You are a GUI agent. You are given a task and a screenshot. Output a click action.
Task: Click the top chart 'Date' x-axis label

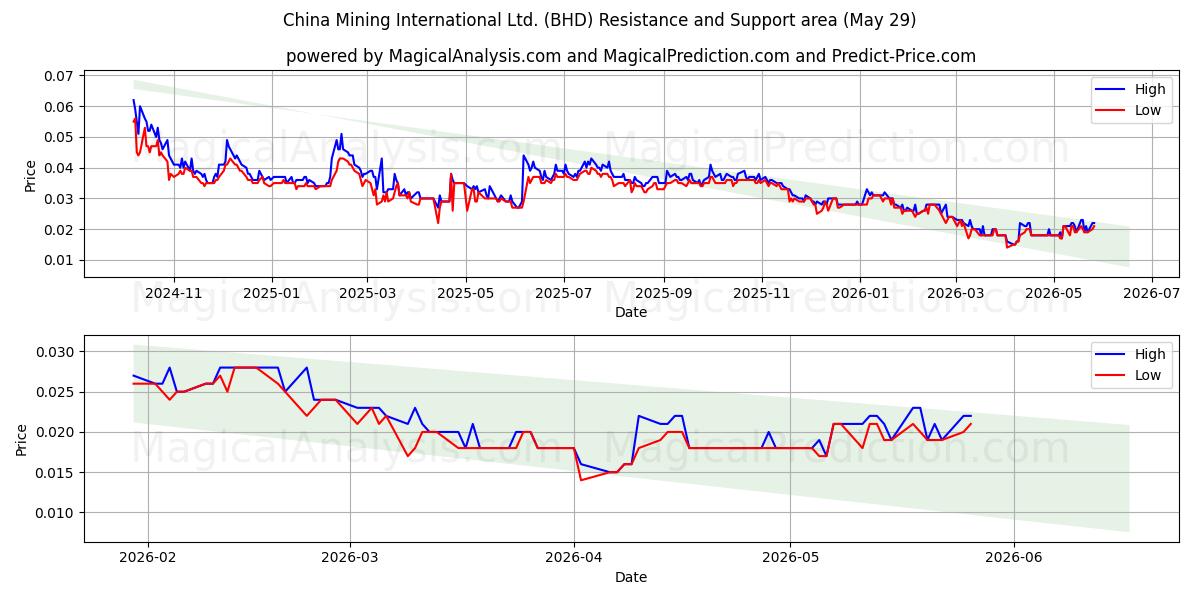point(631,312)
